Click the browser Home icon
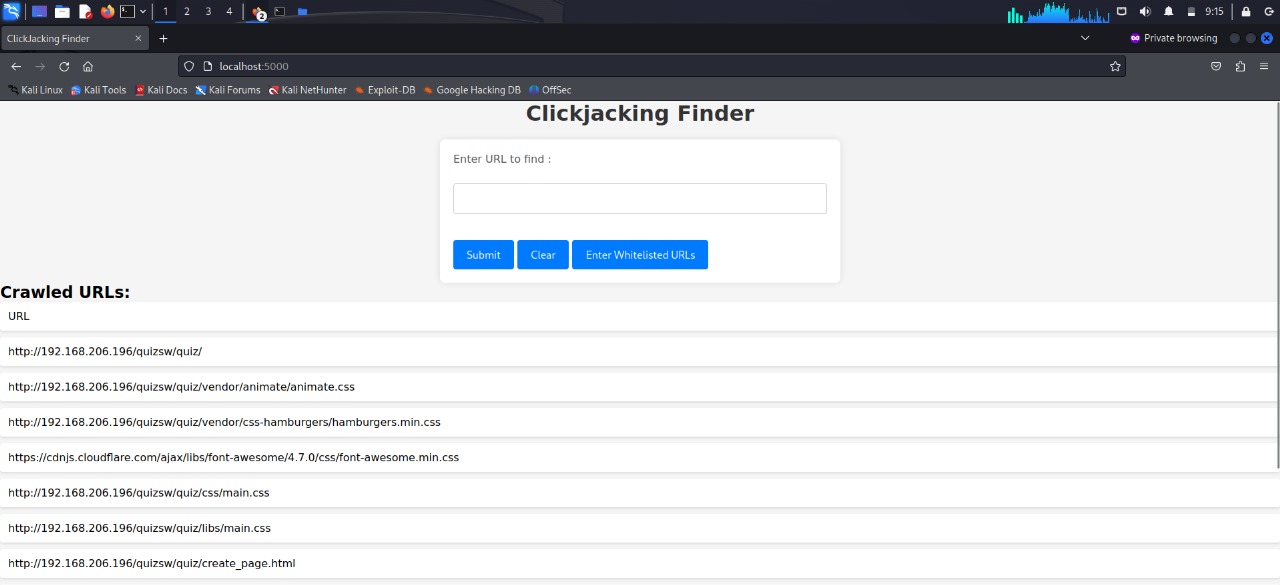The image size is (1280, 585). pyautogui.click(x=88, y=66)
